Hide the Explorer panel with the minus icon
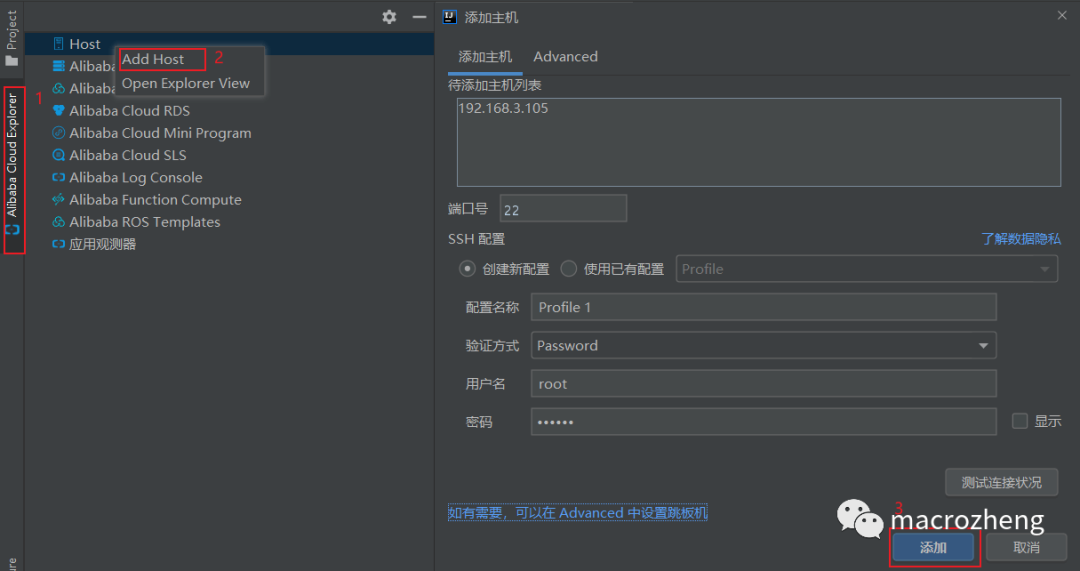 419,17
